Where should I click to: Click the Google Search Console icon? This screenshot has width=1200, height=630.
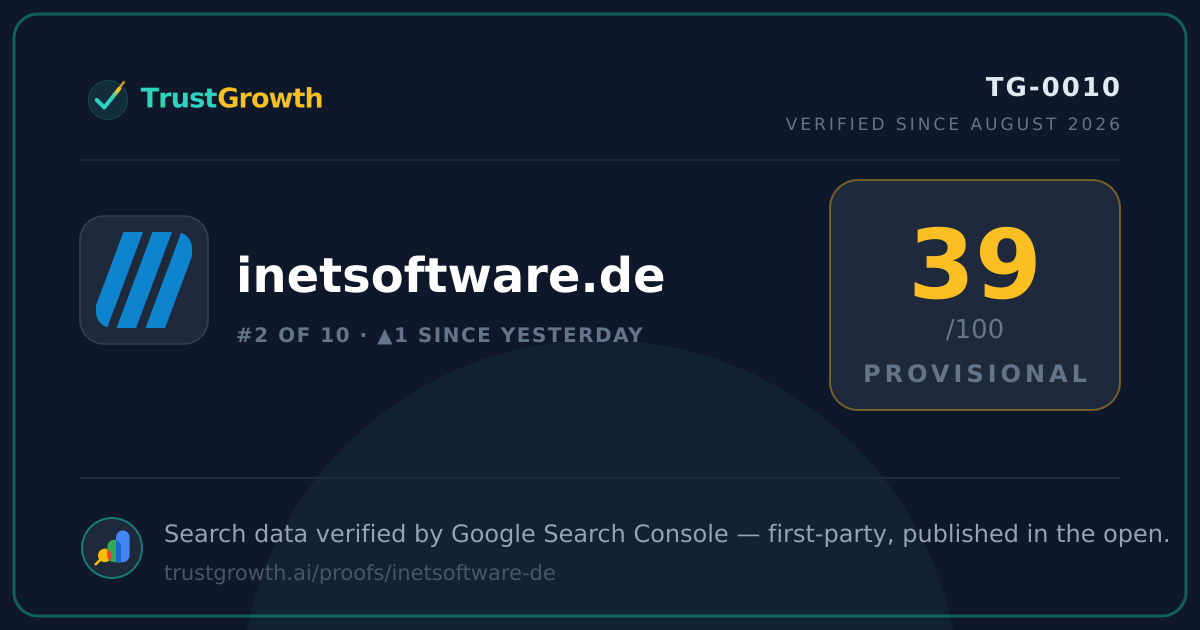tap(112, 548)
